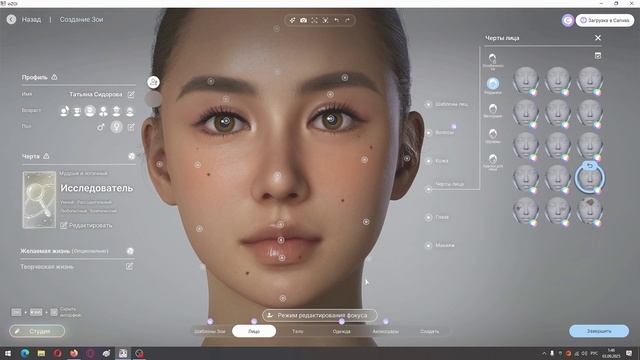Select the first age stage icon in Возраст row
This screenshot has width=640, height=360.
pos(64,111)
